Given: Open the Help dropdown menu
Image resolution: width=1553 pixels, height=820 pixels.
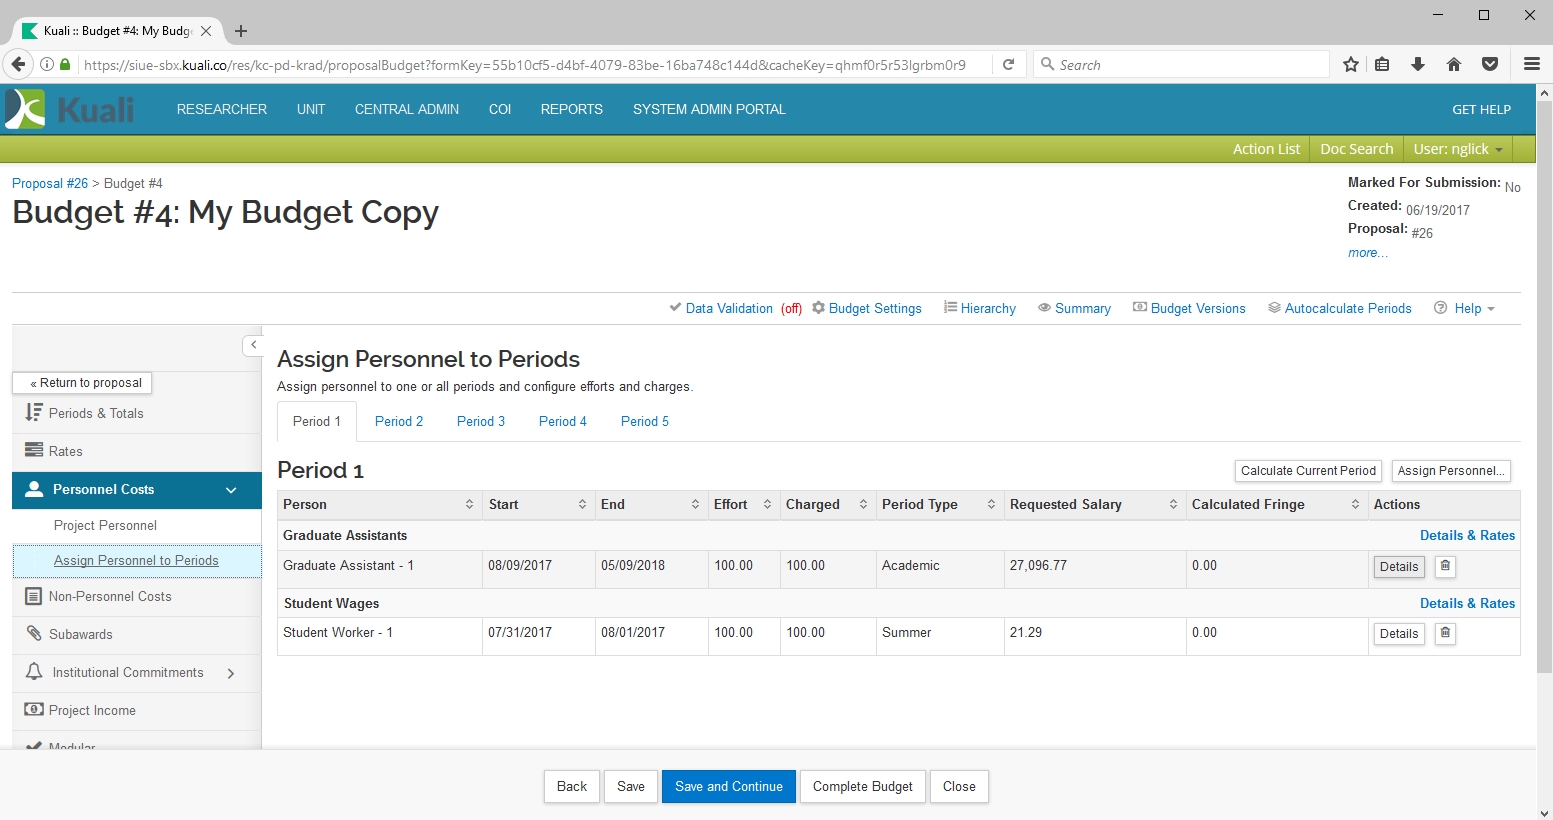Looking at the screenshot, I should pyautogui.click(x=1466, y=308).
